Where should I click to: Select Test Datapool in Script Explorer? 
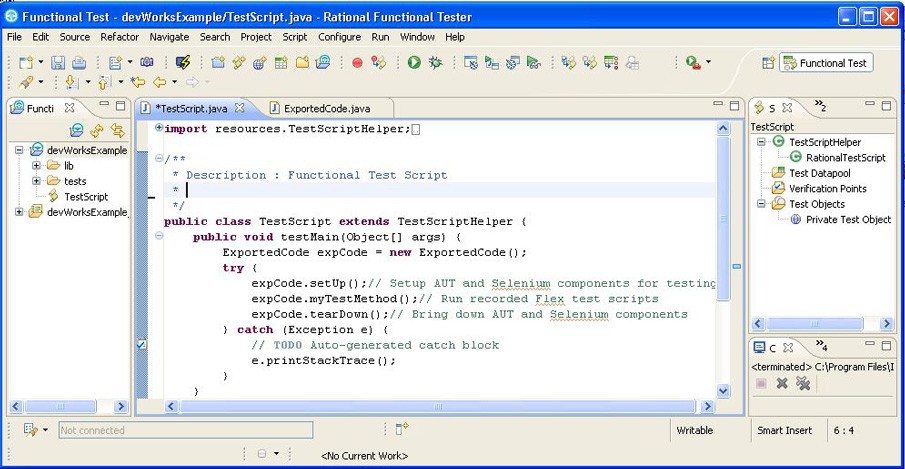click(x=820, y=173)
